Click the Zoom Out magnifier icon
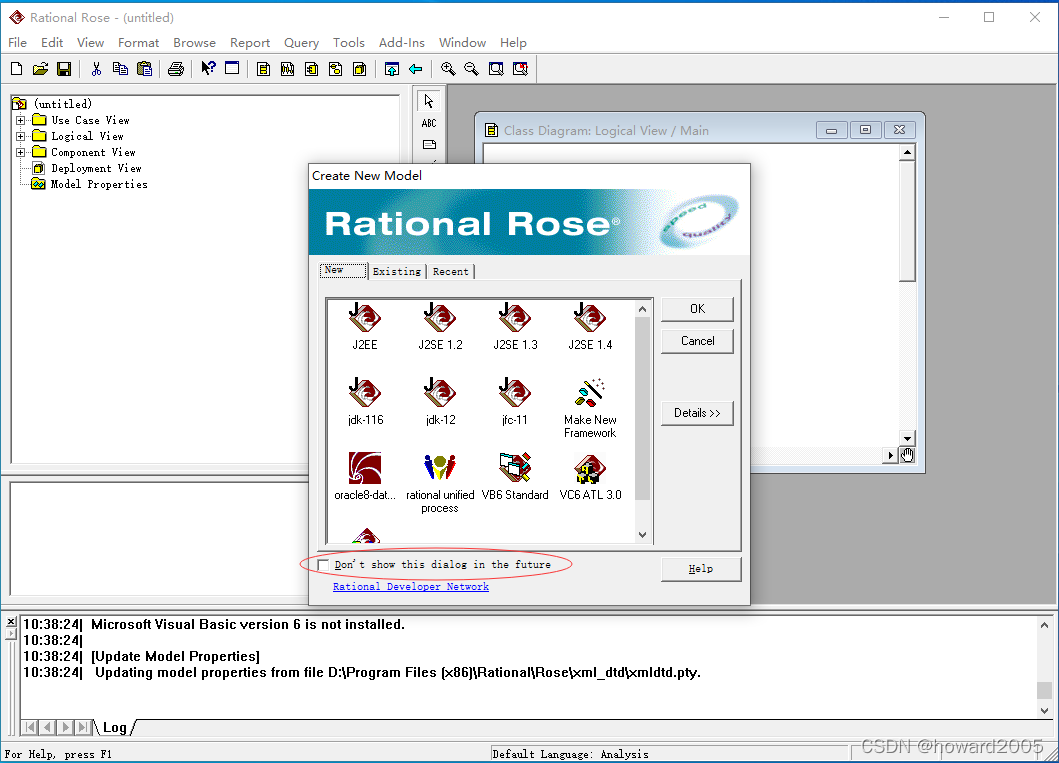The image size is (1059, 763). [471, 68]
